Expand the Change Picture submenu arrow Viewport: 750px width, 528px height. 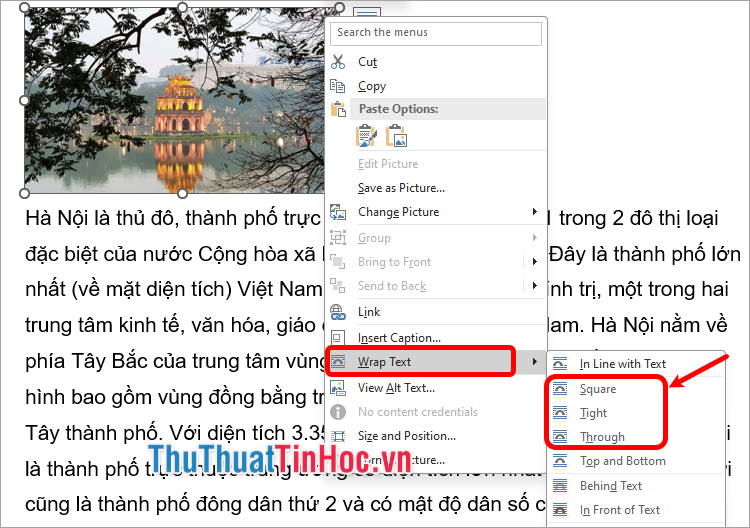tap(534, 211)
